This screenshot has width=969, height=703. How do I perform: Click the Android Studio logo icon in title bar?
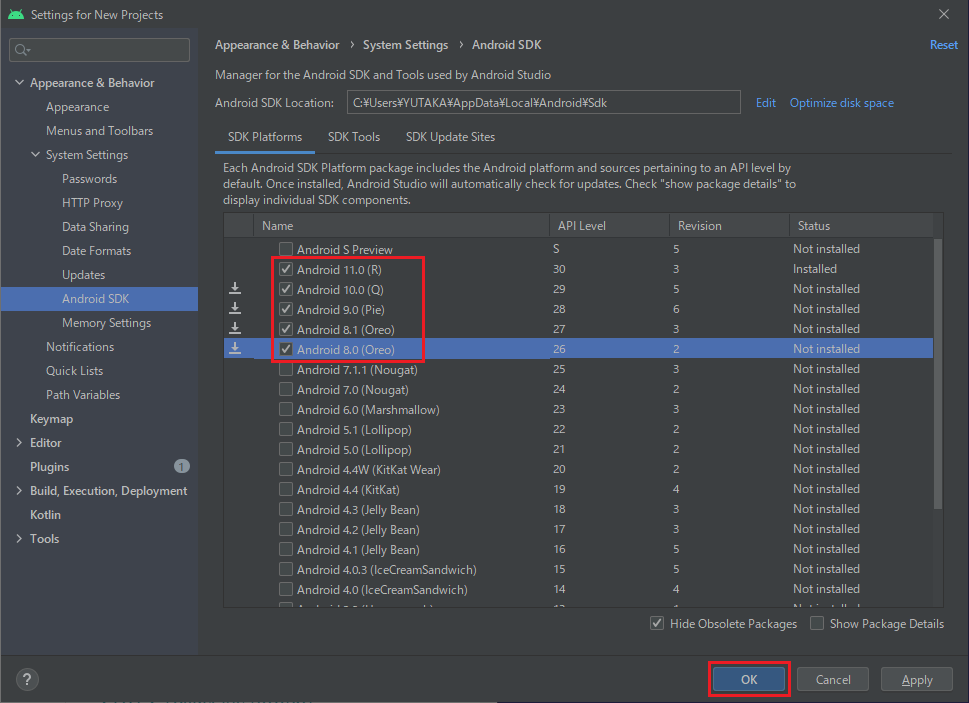16,14
